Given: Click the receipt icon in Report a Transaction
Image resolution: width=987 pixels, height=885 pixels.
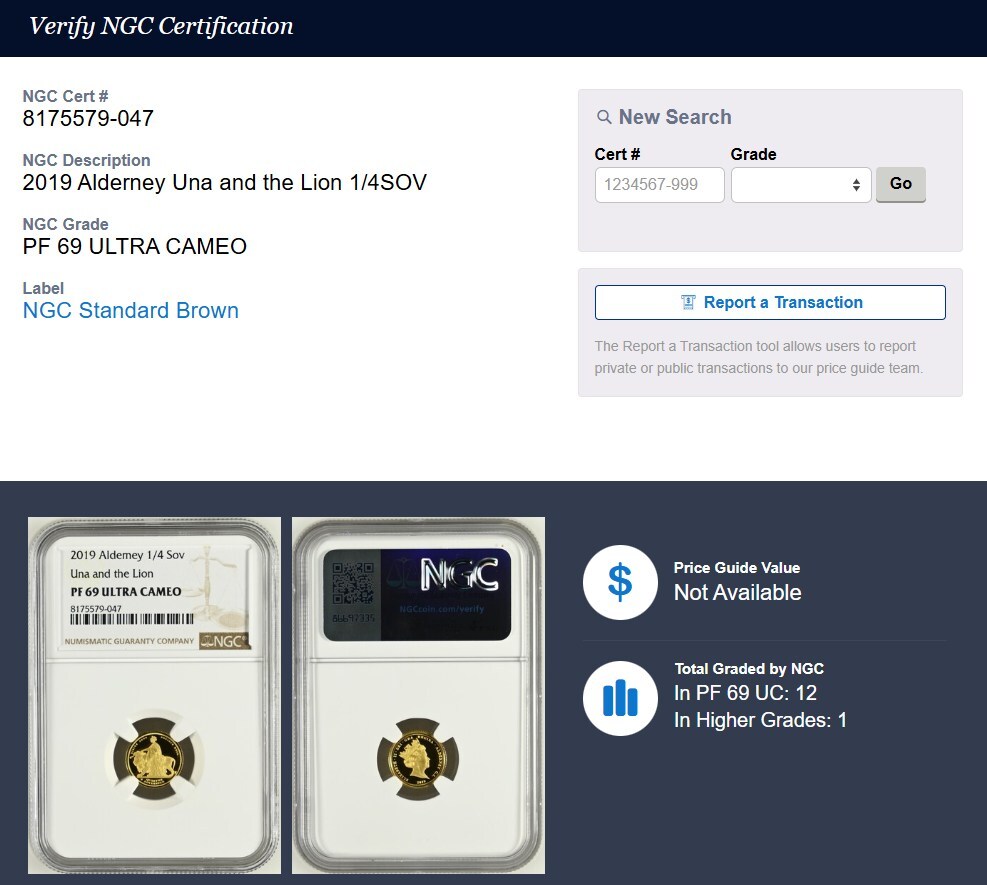Looking at the screenshot, I should click(688, 303).
